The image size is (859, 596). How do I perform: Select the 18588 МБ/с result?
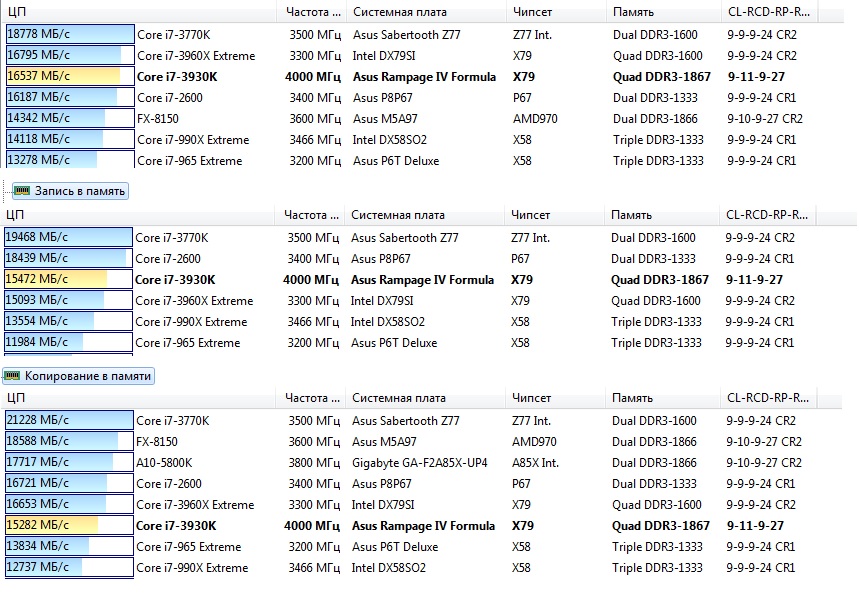[x=69, y=441]
